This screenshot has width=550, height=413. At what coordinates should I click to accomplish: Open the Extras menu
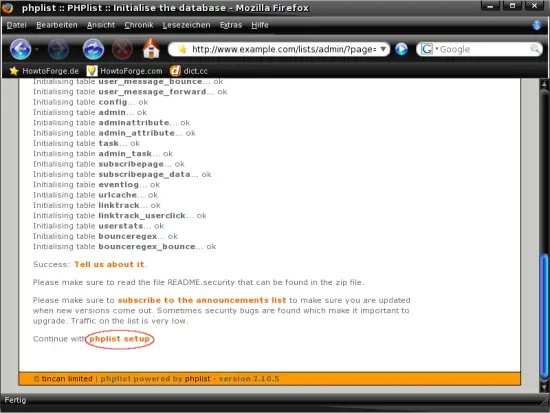(x=231, y=25)
